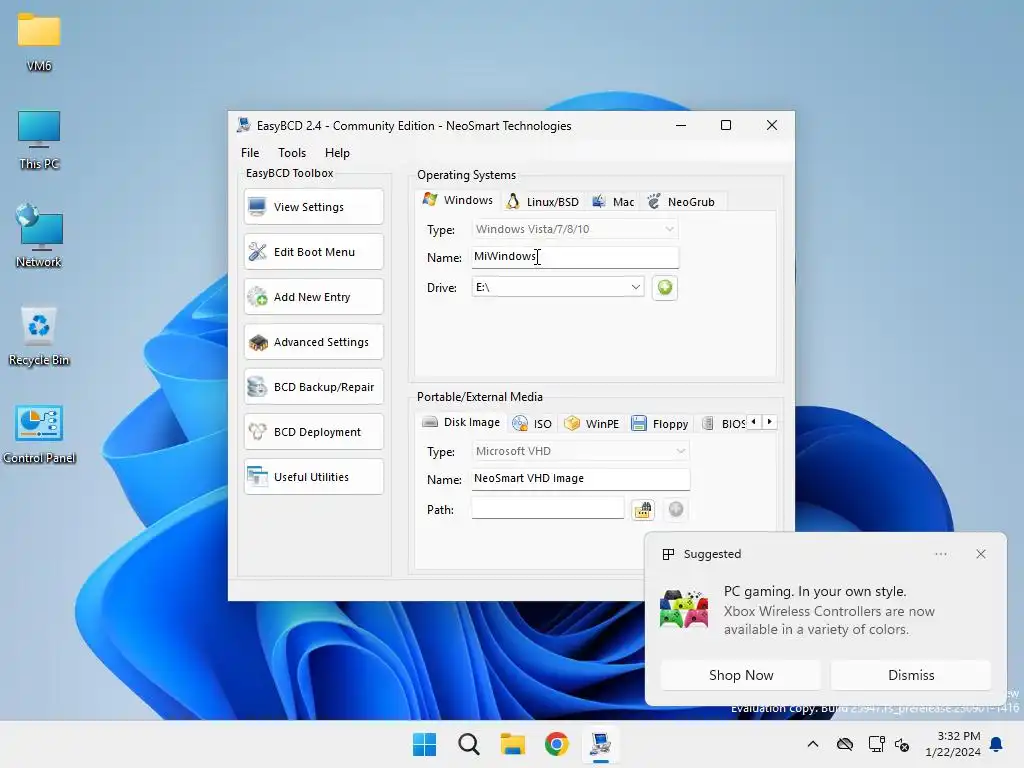The image size is (1024, 768).
Task: Switch to the Windows OS tab
Action: [x=458, y=200]
